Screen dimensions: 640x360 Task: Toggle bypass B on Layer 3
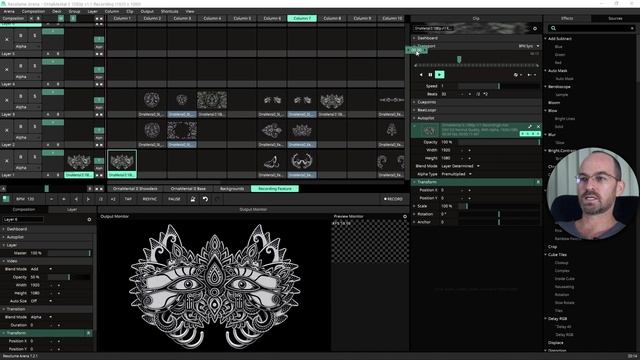coord(21,97)
